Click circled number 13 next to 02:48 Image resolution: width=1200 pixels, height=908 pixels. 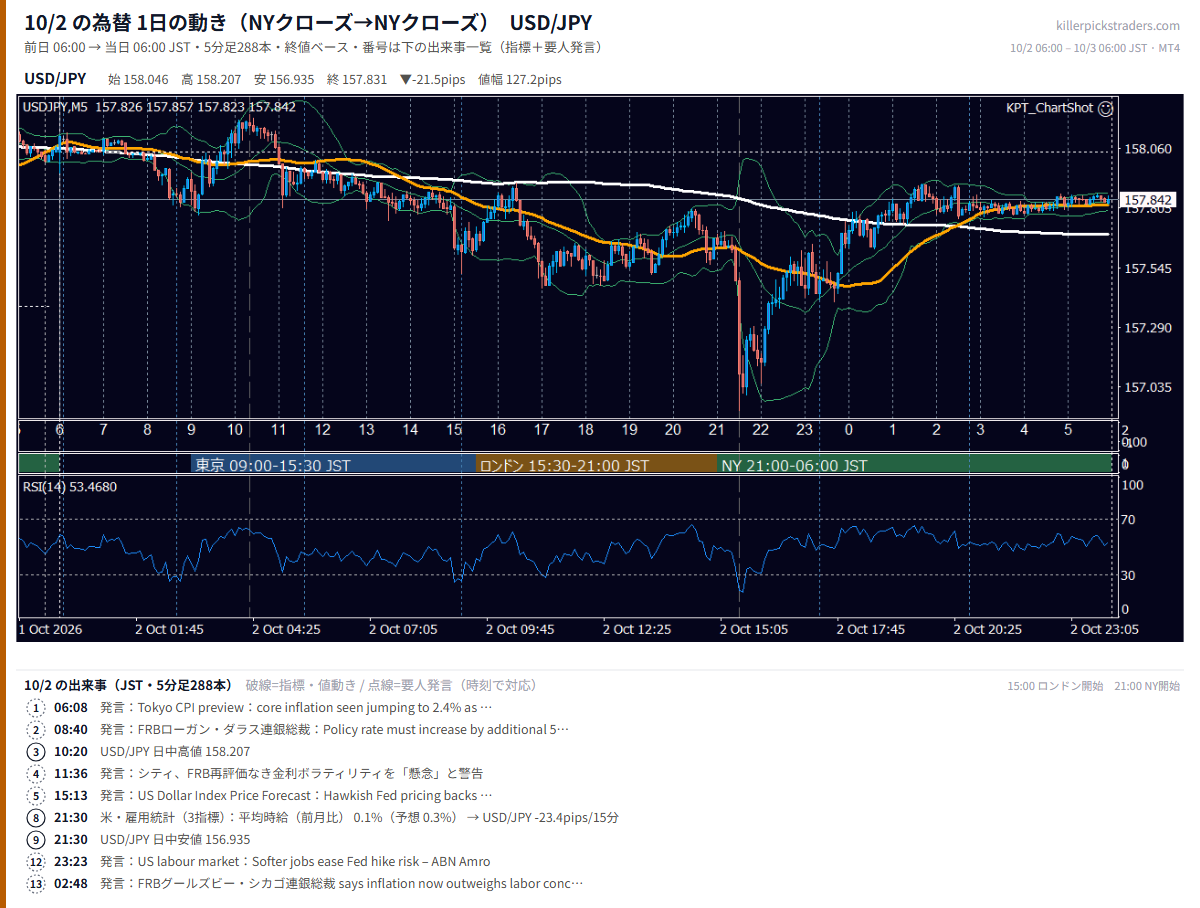coord(37,883)
